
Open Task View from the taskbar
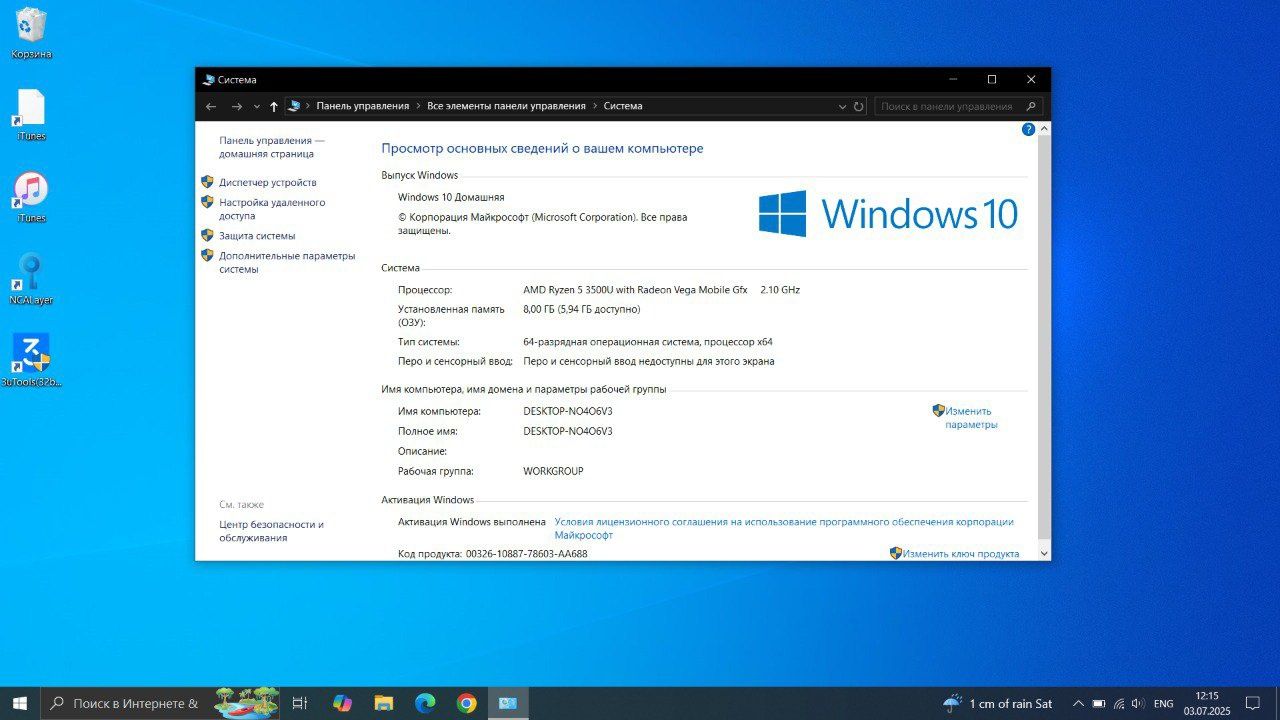pyautogui.click(x=300, y=704)
